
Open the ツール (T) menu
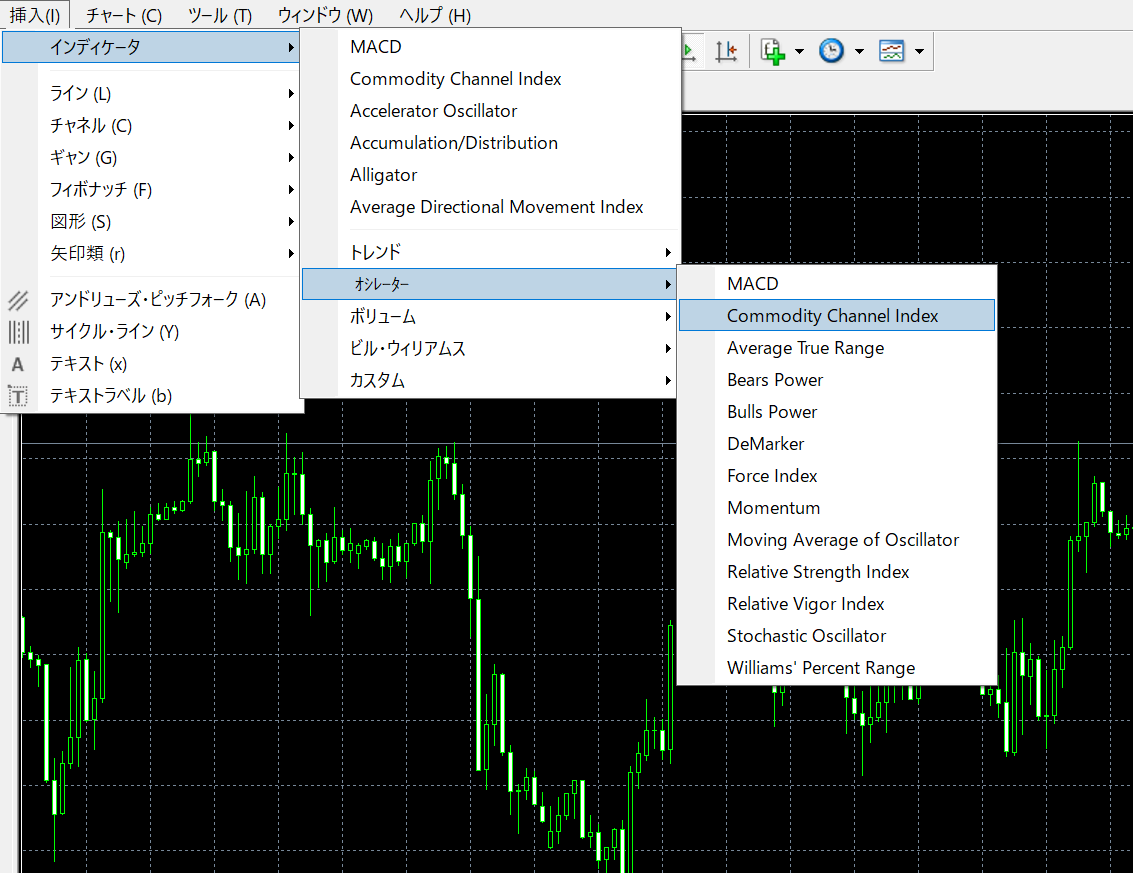pyautogui.click(x=220, y=15)
